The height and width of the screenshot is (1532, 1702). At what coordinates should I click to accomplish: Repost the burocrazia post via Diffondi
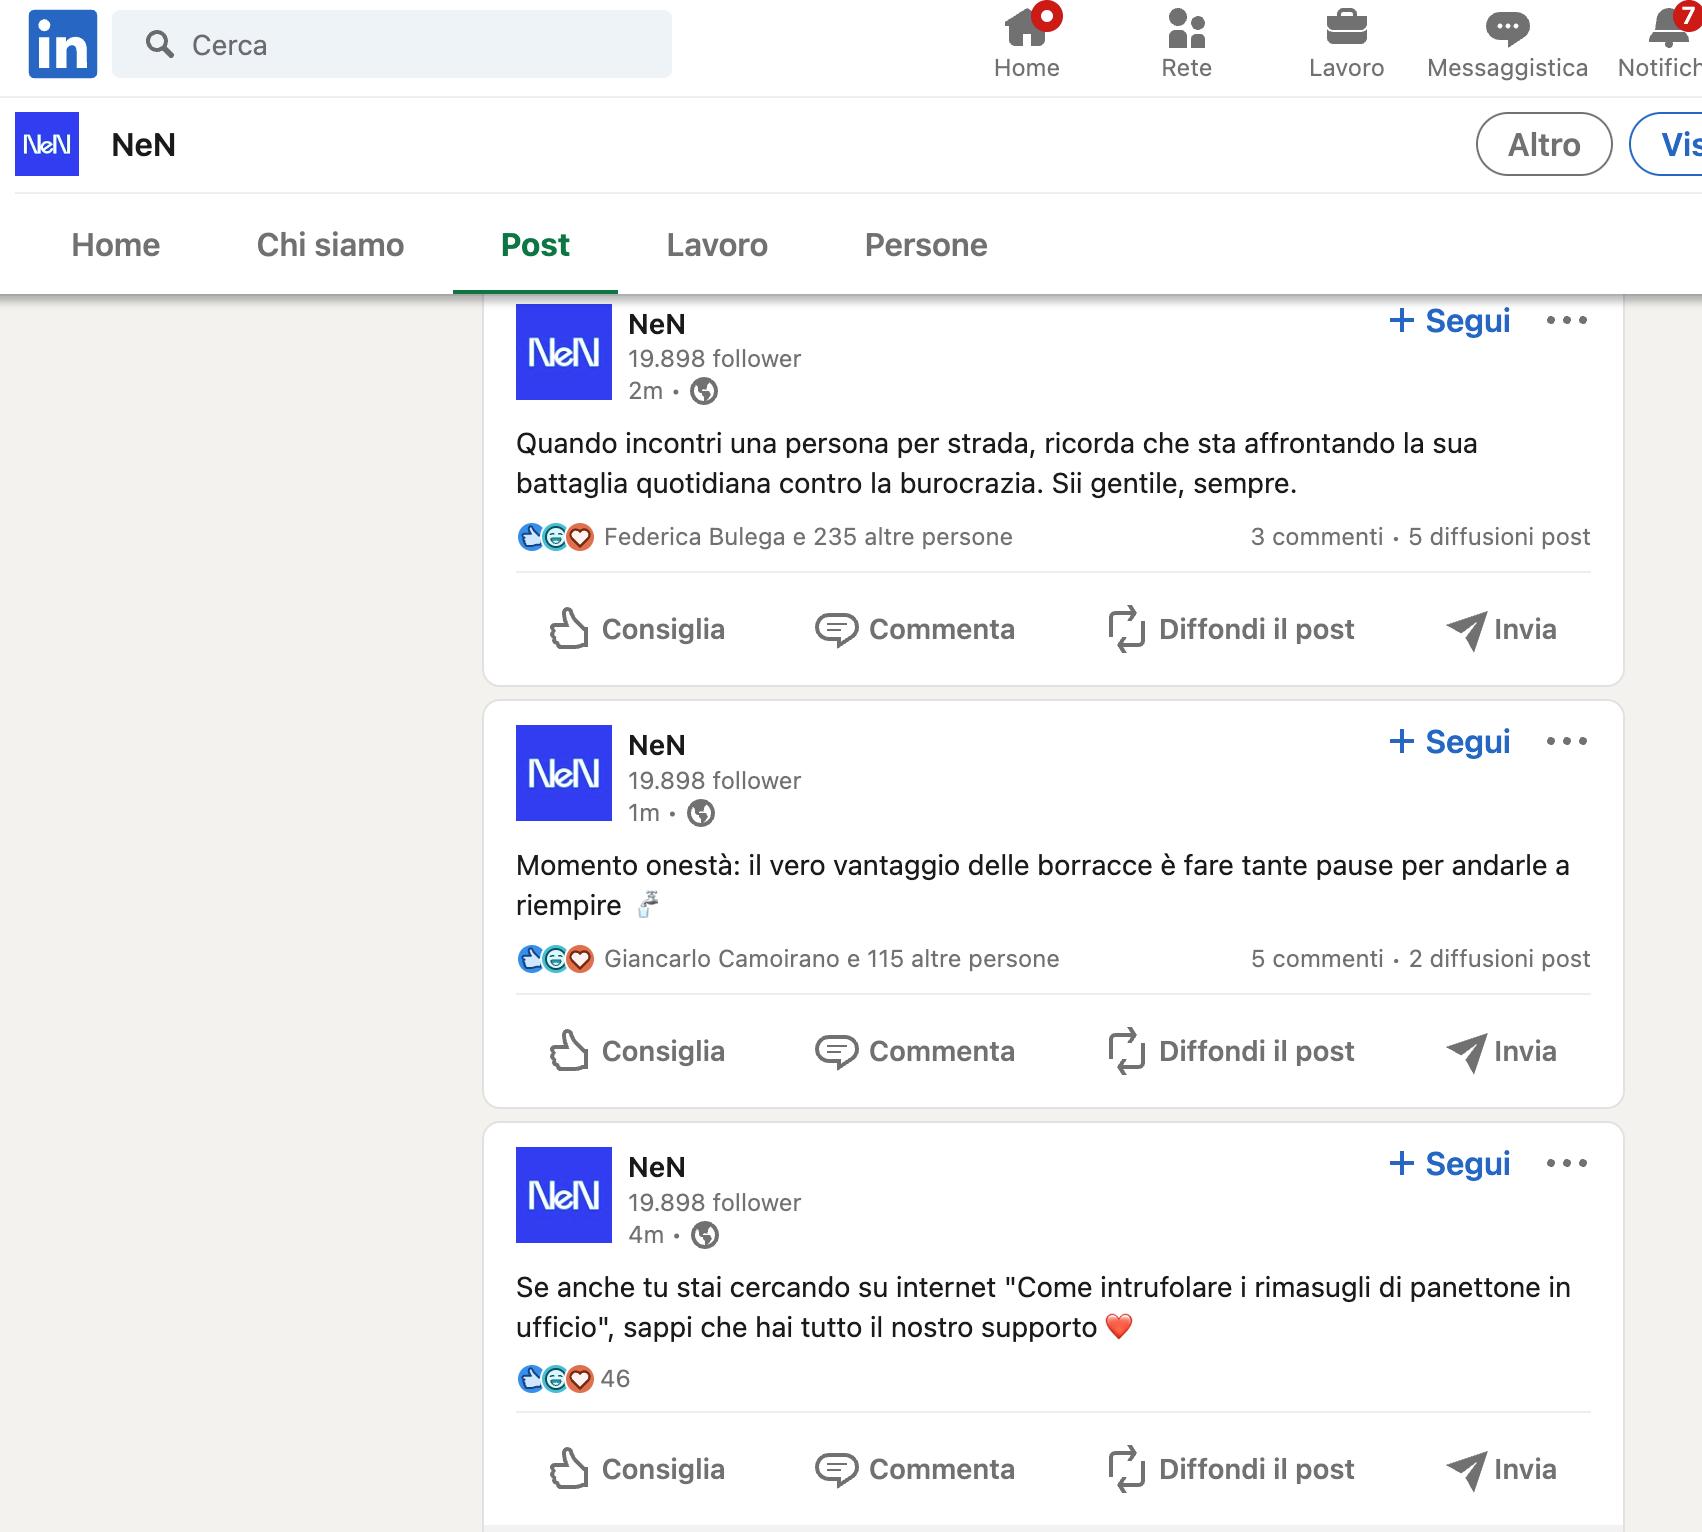coord(1231,629)
